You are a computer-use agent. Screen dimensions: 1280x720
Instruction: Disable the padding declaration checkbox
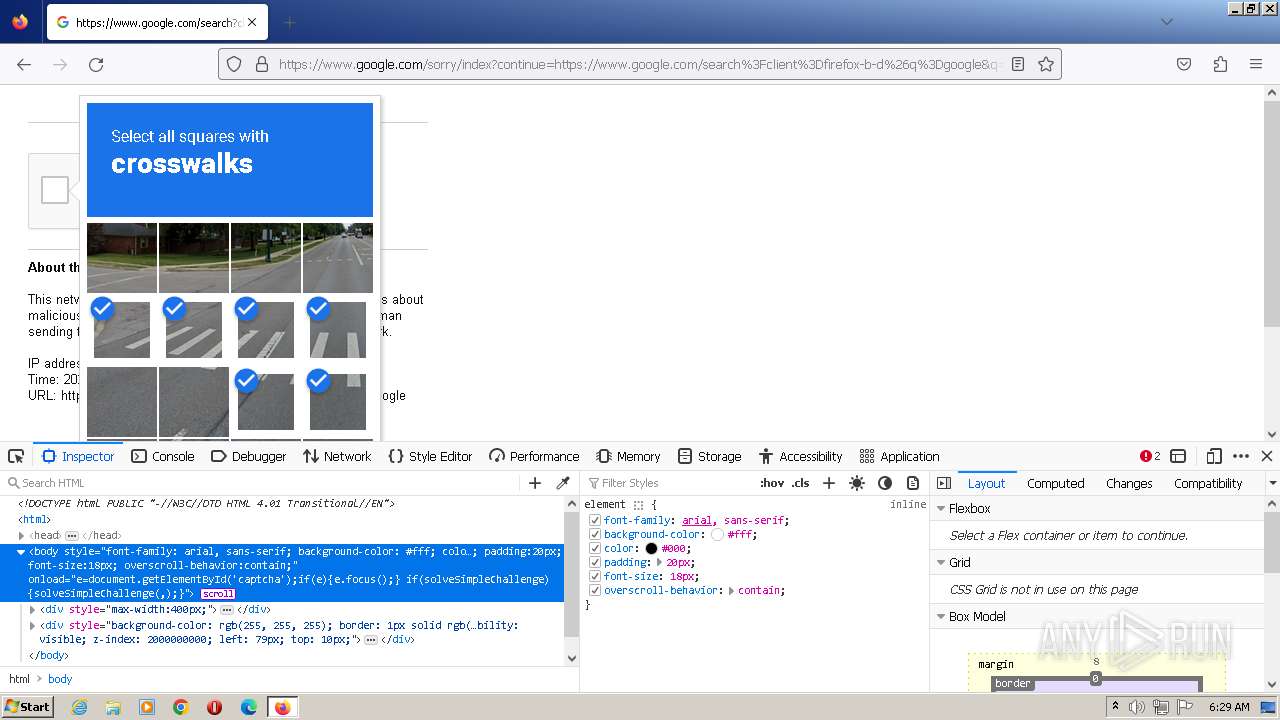click(x=595, y=562)
